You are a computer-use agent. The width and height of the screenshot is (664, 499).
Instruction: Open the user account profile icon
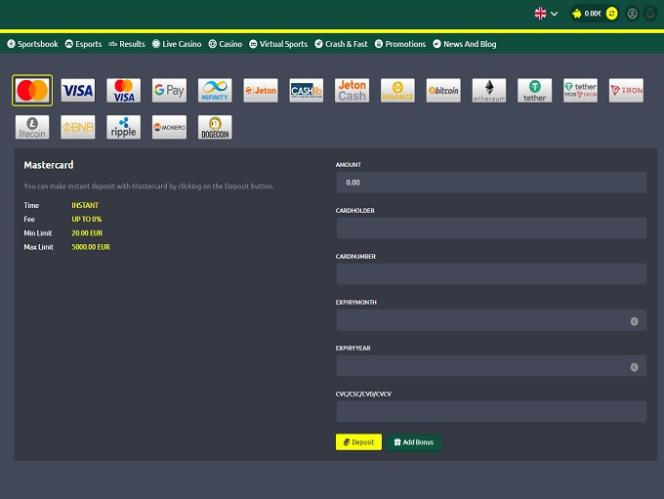pyautogui.click(x=632, y=14)
